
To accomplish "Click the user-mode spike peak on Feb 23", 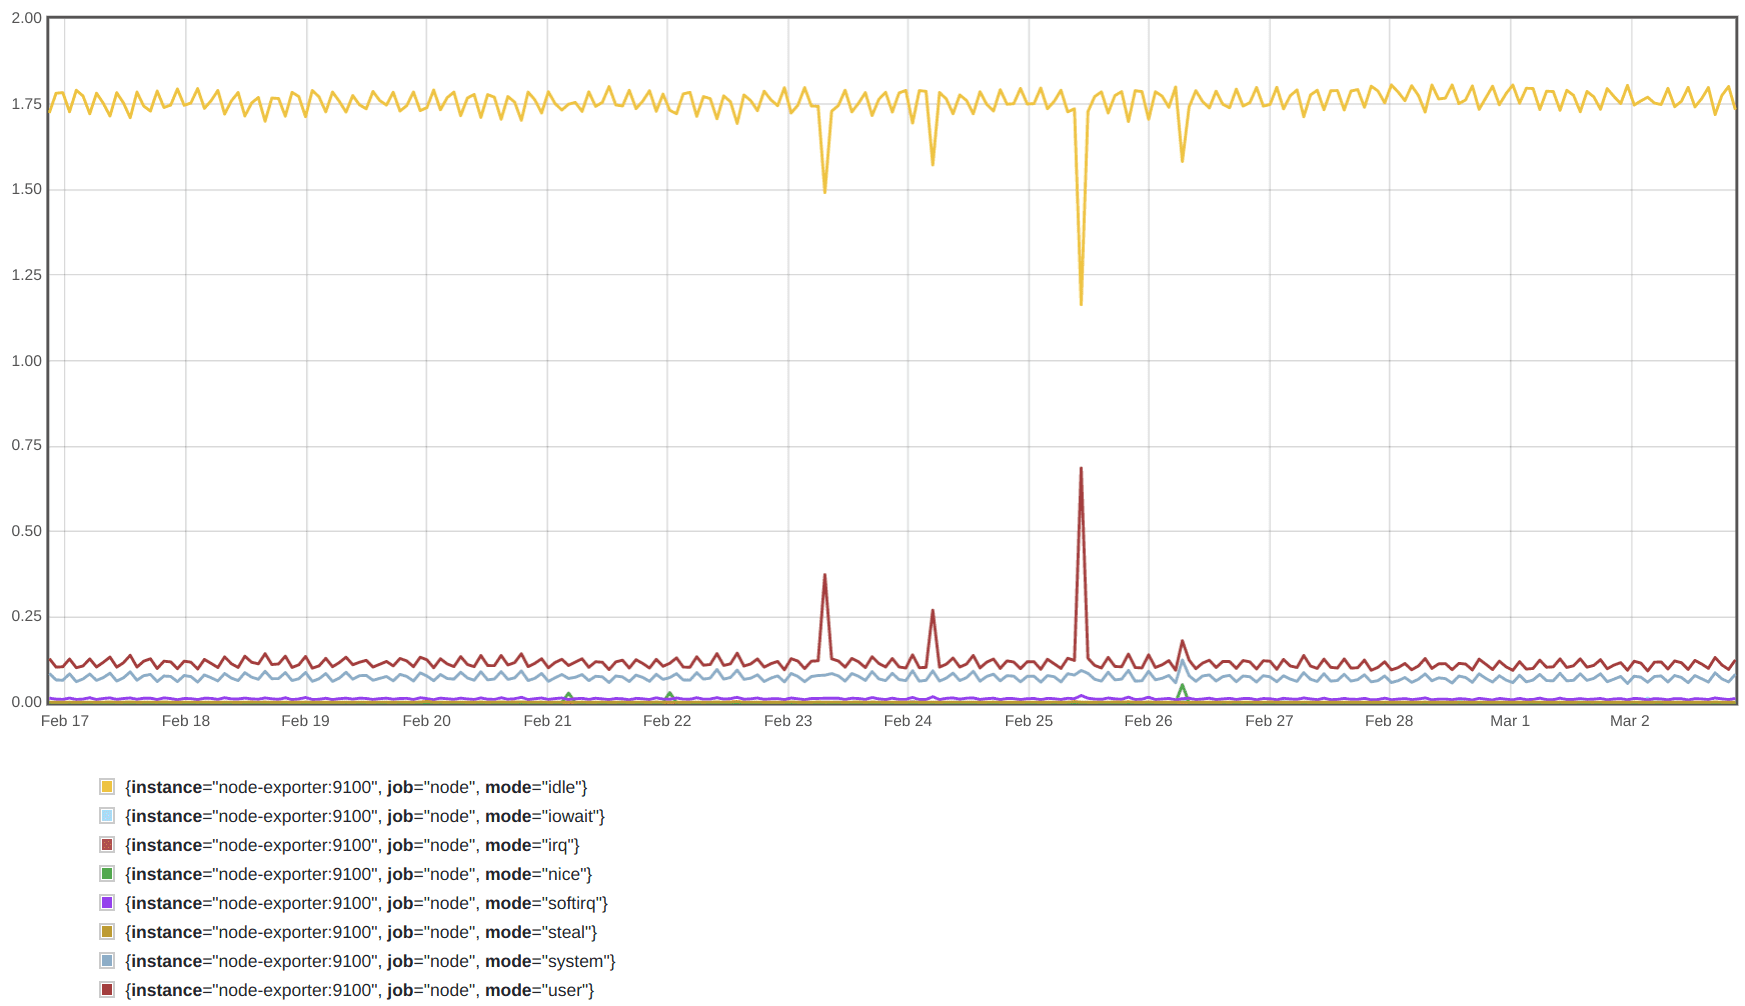I will [825, 575].
